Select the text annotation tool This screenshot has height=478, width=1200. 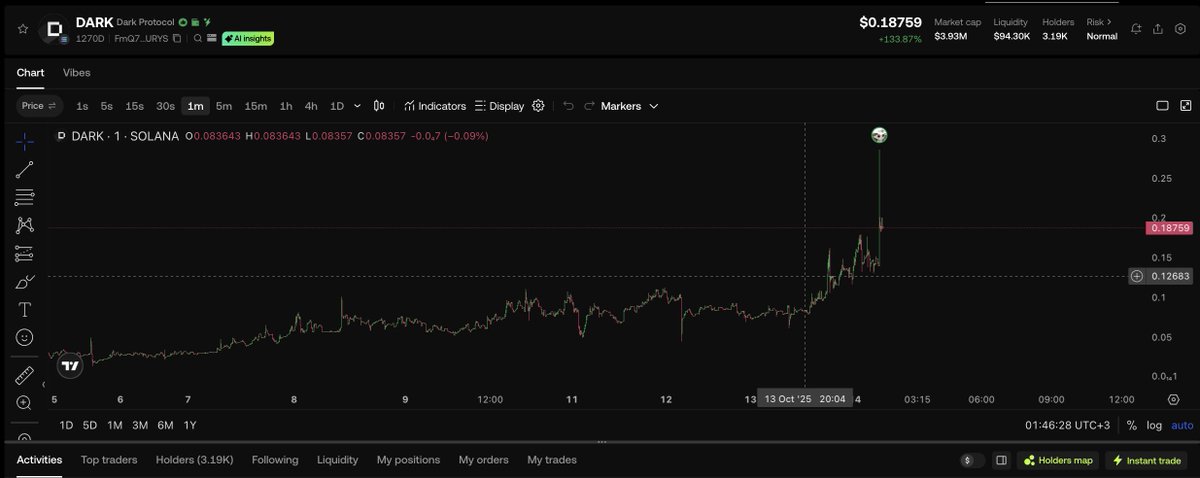click(25, 310)
